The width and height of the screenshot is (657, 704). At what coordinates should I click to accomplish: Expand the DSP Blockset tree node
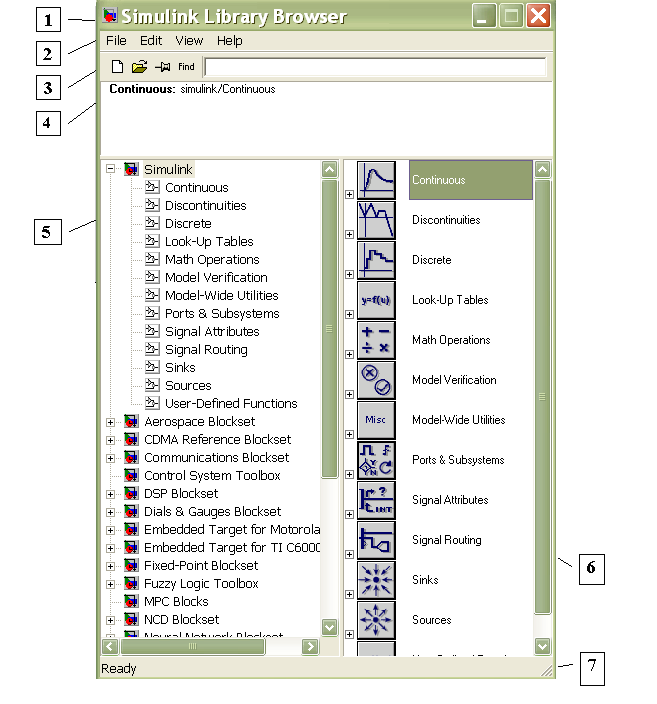point(110,494)
